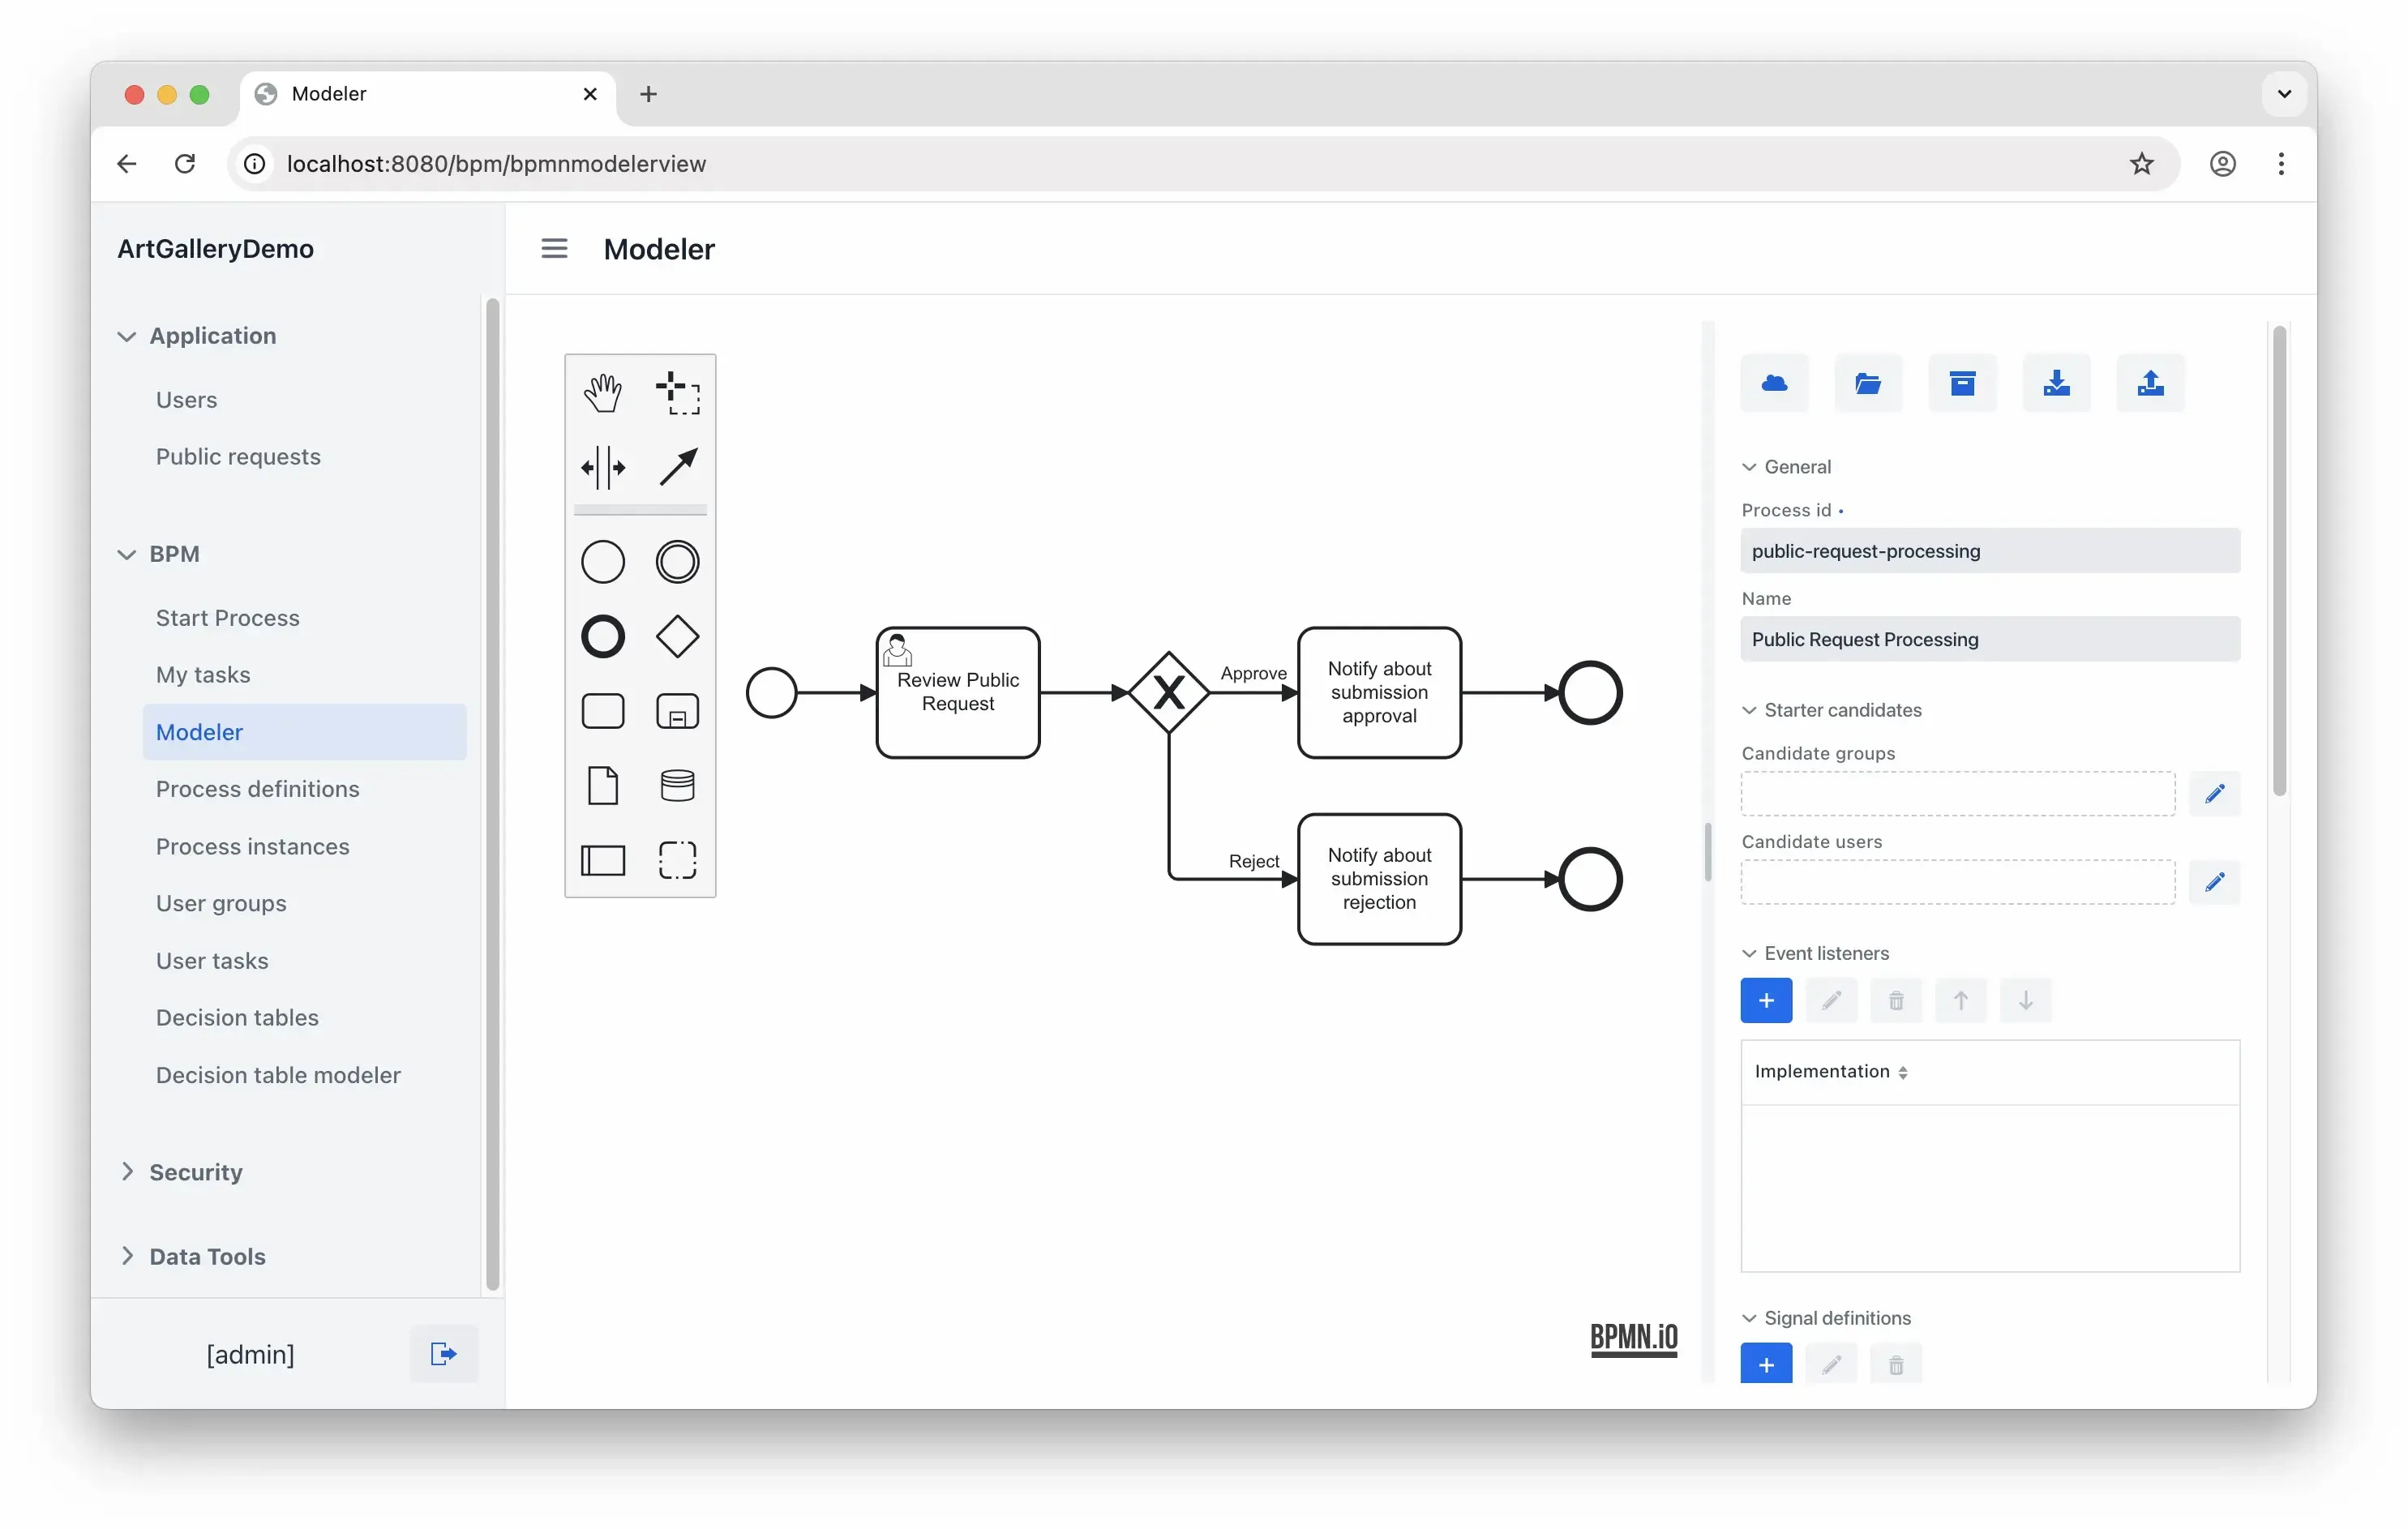Add a new event listener

pyautogui.click(x=1765, y=1000)
